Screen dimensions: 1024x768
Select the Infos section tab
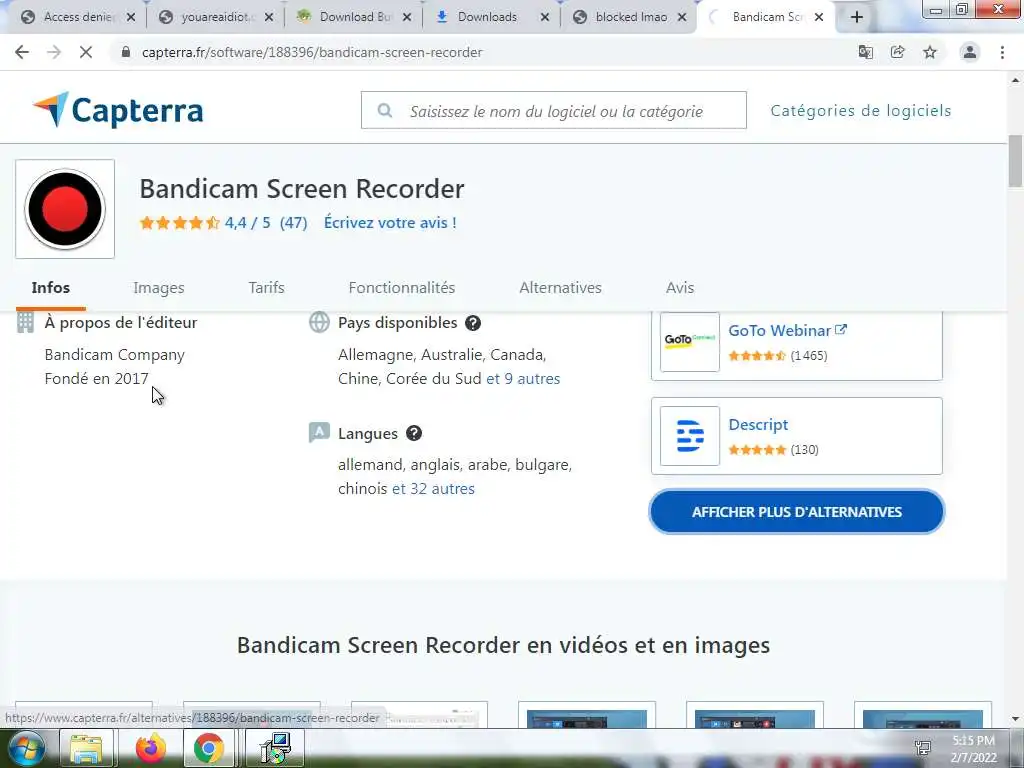coord(51,288)
